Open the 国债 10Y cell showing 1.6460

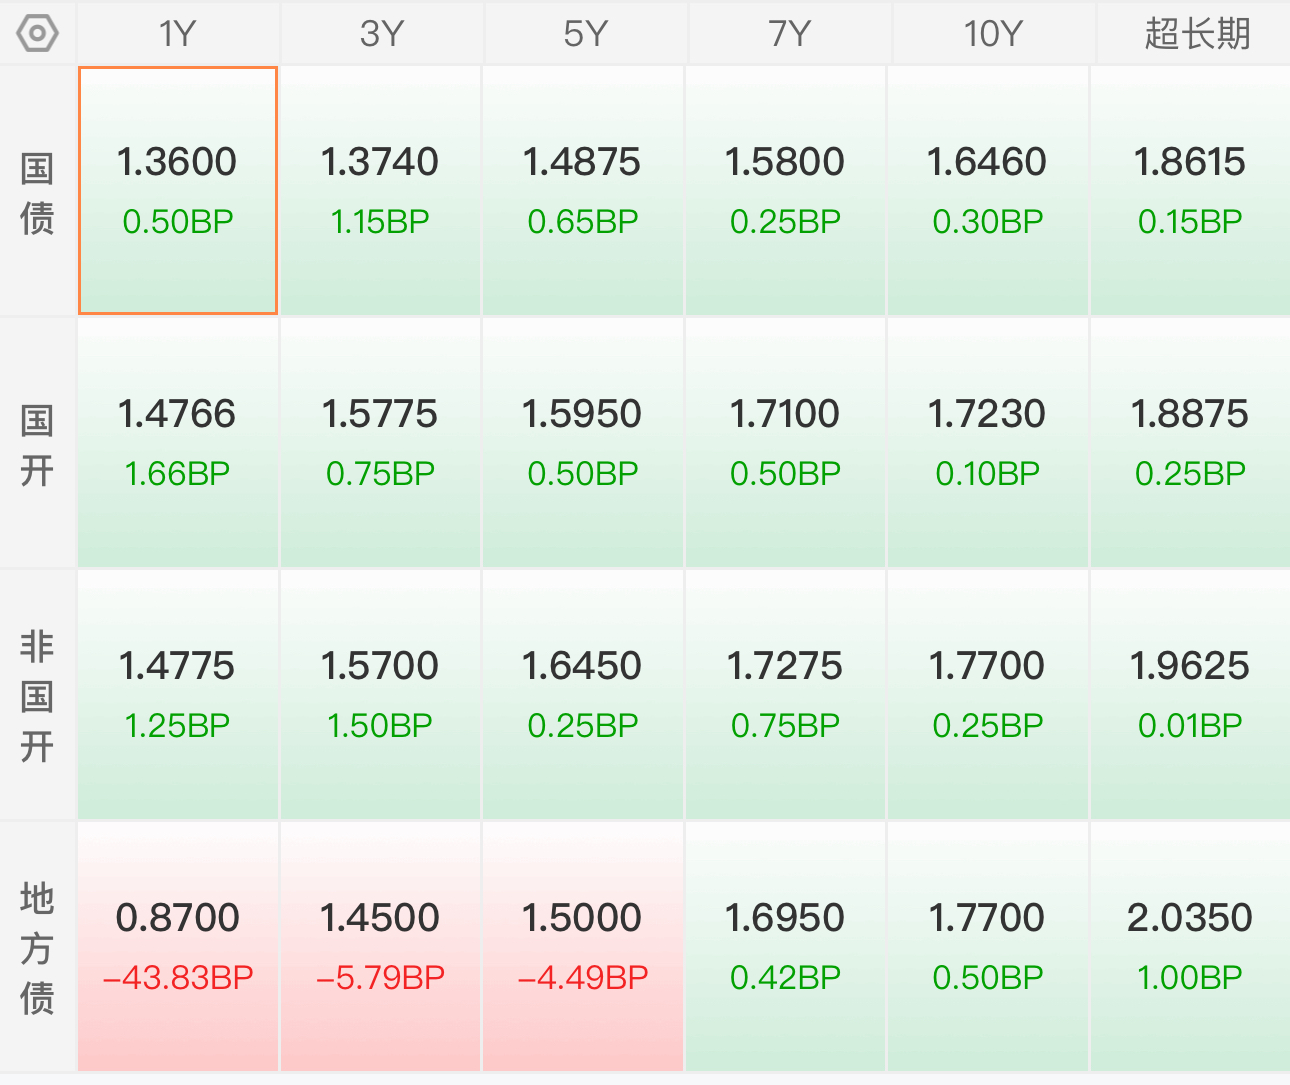pyautogui.click(x=987, y=191)
